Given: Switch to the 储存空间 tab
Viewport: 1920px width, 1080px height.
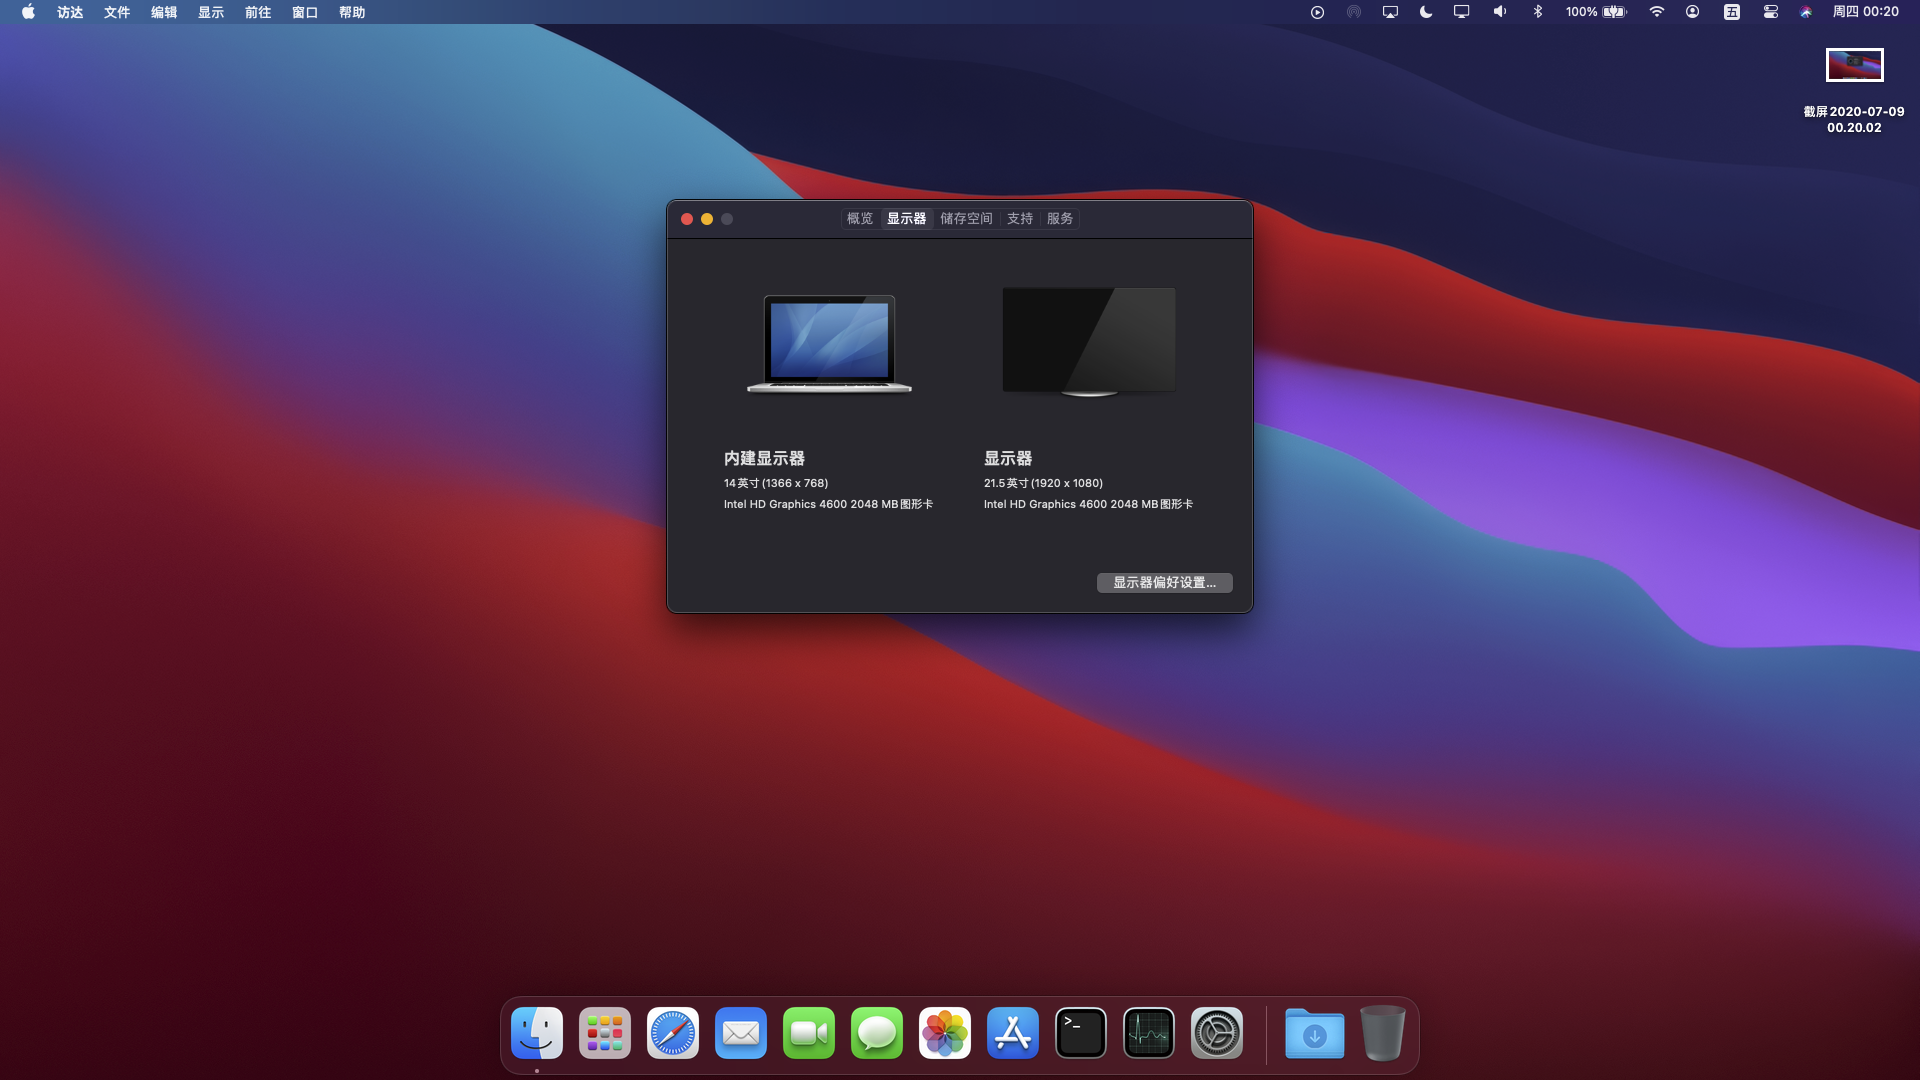Looking at the screenshot, I should coord(966,218).
